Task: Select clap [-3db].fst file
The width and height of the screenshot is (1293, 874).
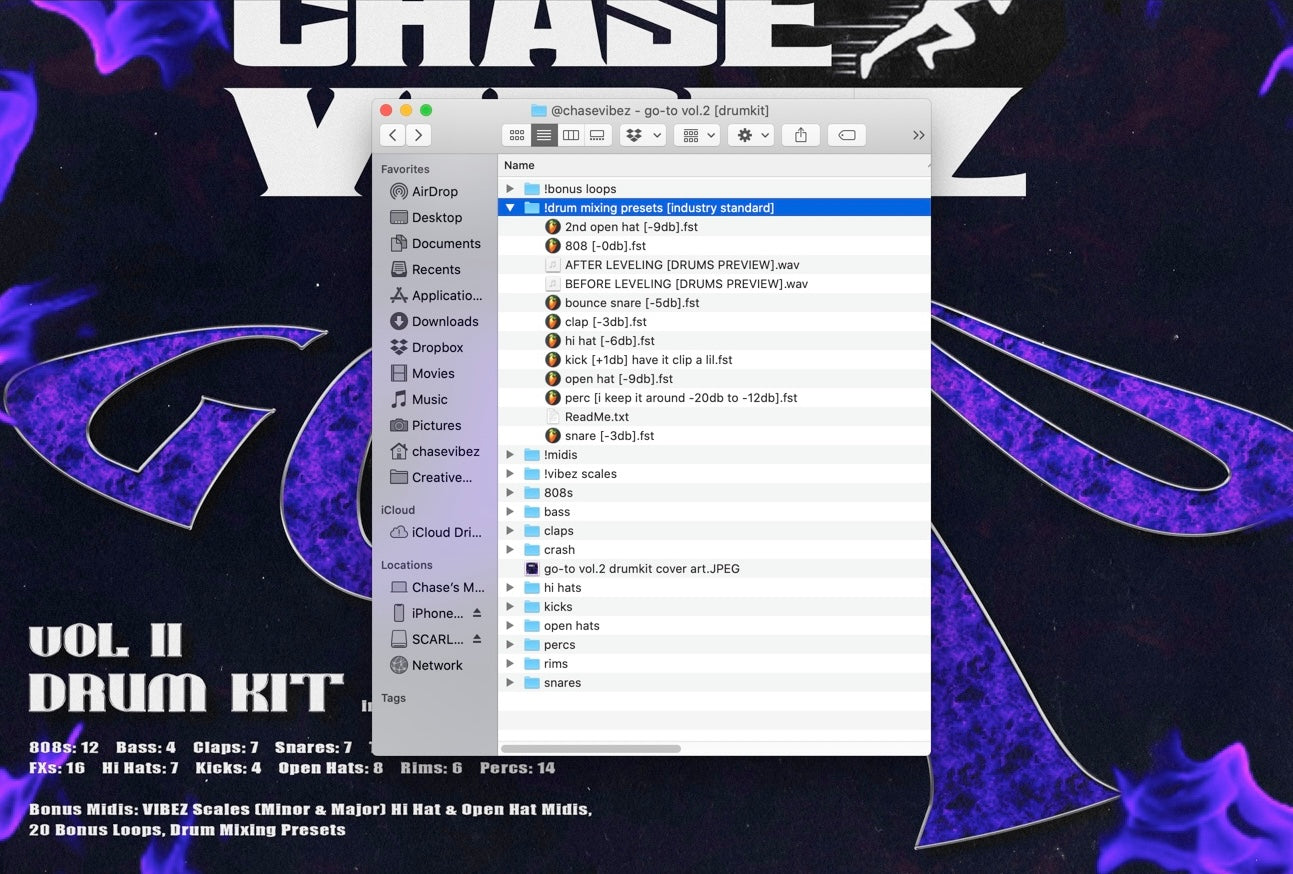Action: pyautogui.click(x=714, y=322)
